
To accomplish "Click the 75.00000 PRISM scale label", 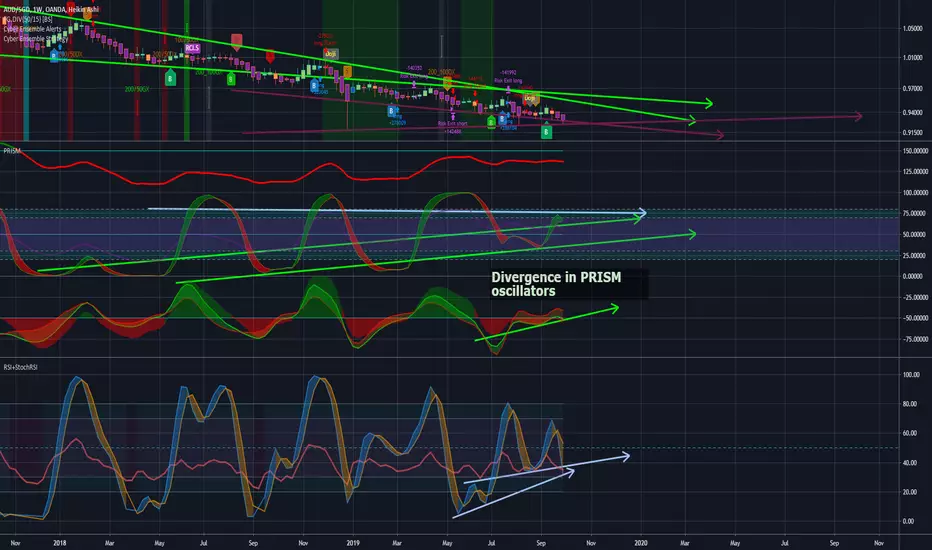I will point(915,213).
